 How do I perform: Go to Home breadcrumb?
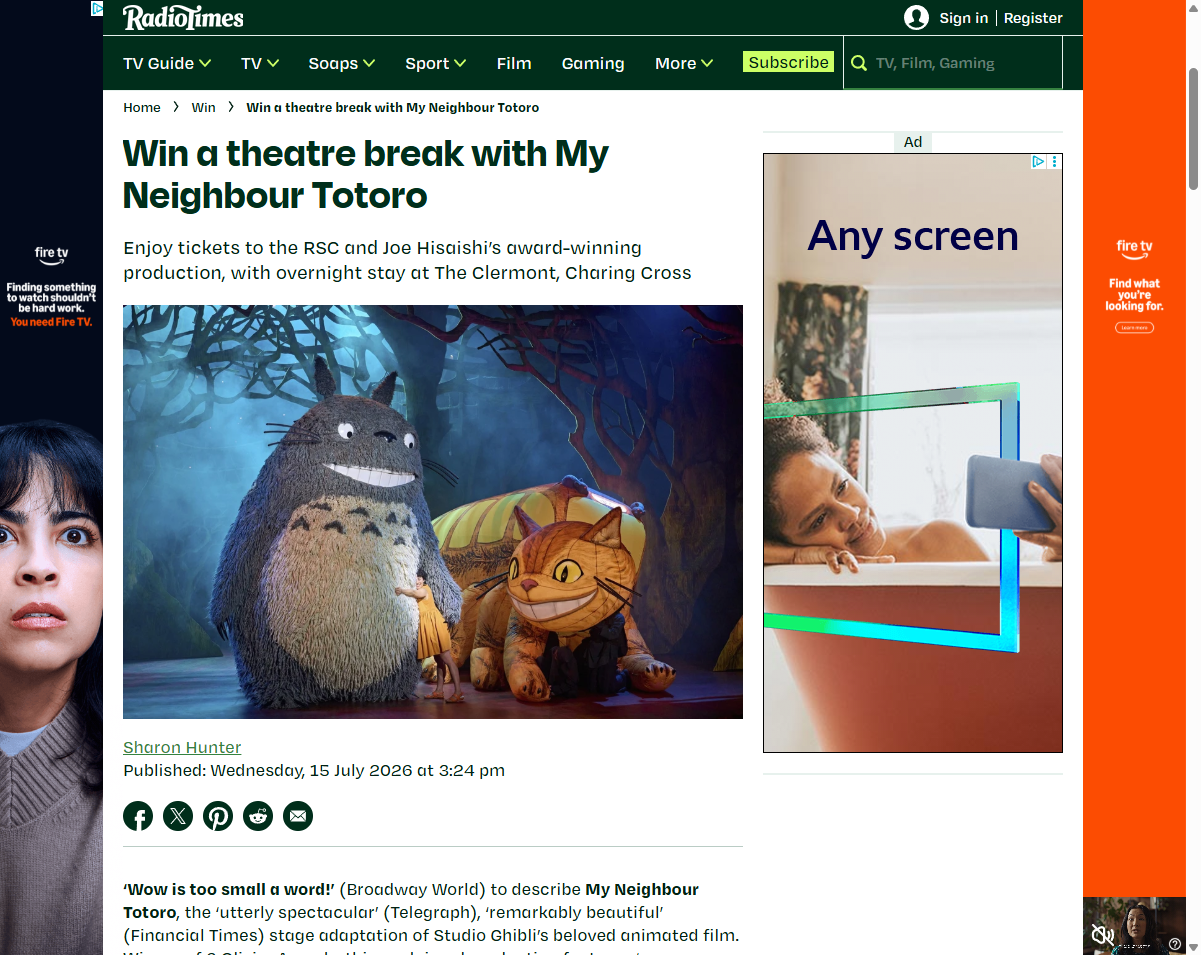coord(142,107)
